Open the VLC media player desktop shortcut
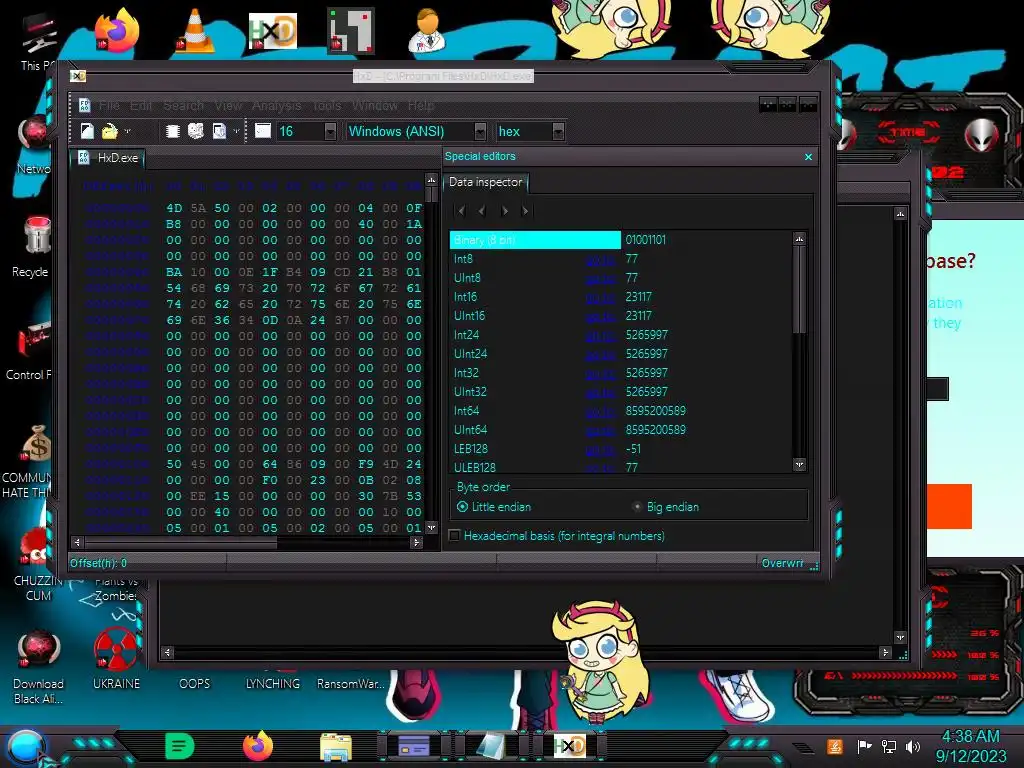 tap(195, 31)
